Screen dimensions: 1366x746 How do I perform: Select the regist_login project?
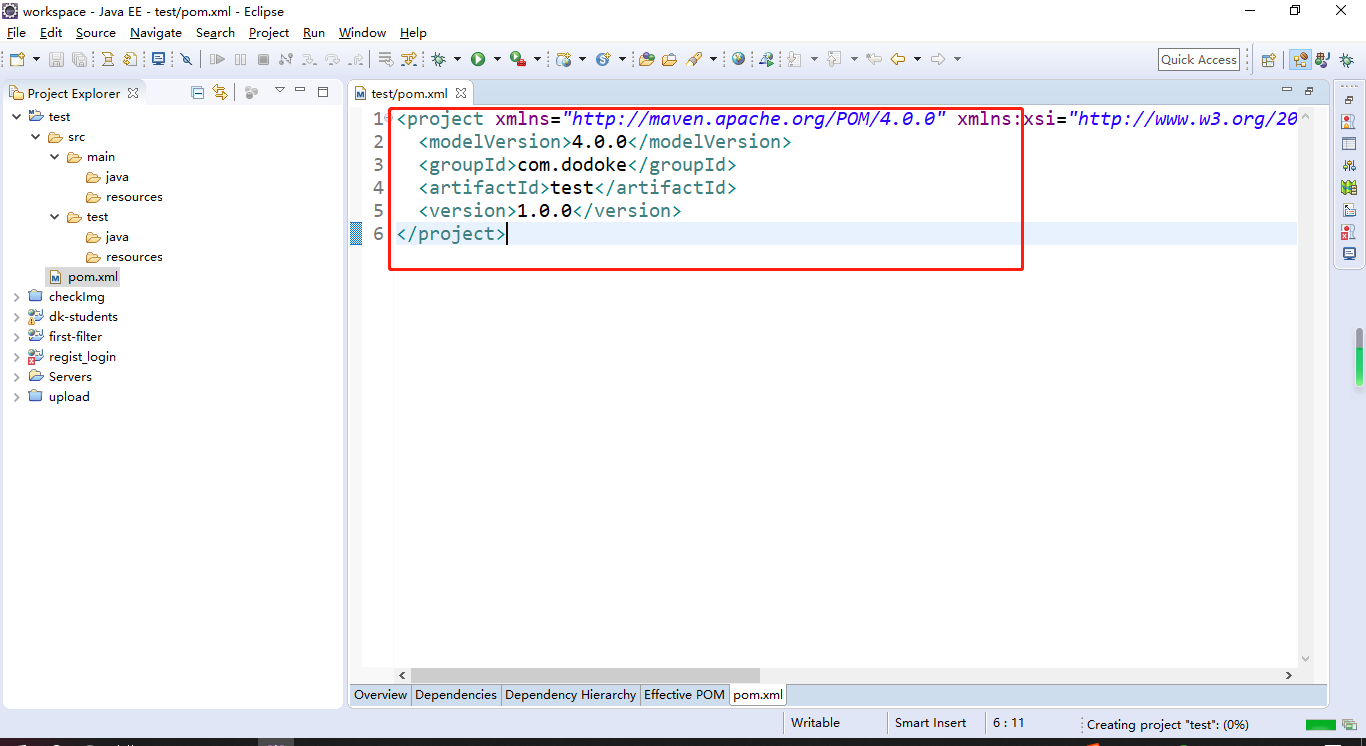pos(82,357)
